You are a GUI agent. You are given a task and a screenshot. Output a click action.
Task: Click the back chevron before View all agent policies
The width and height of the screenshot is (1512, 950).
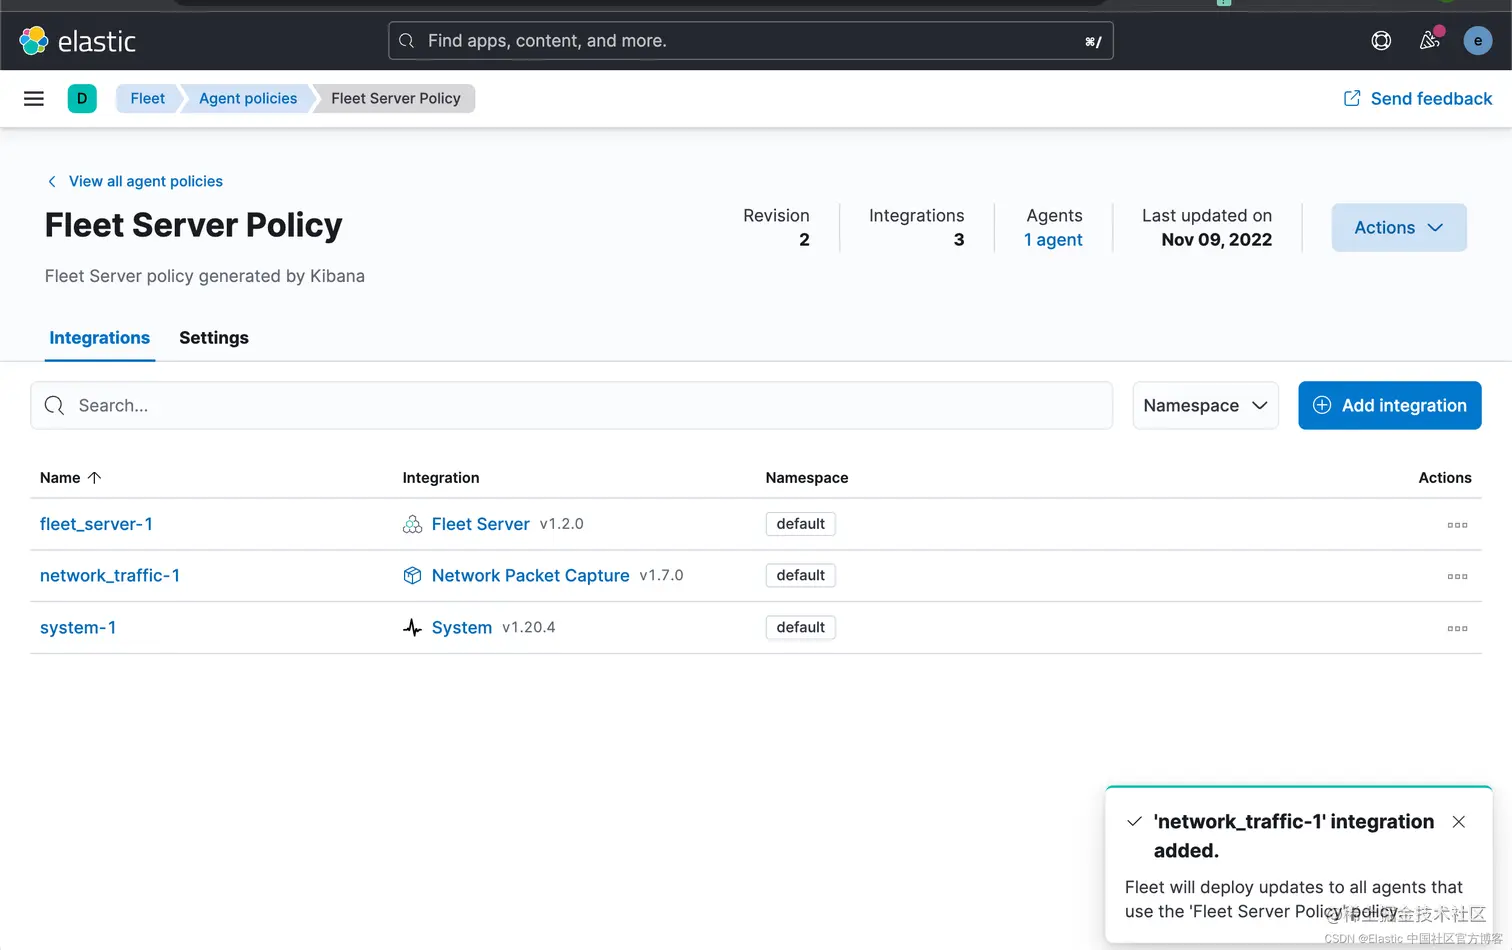(x=52, y=181)
